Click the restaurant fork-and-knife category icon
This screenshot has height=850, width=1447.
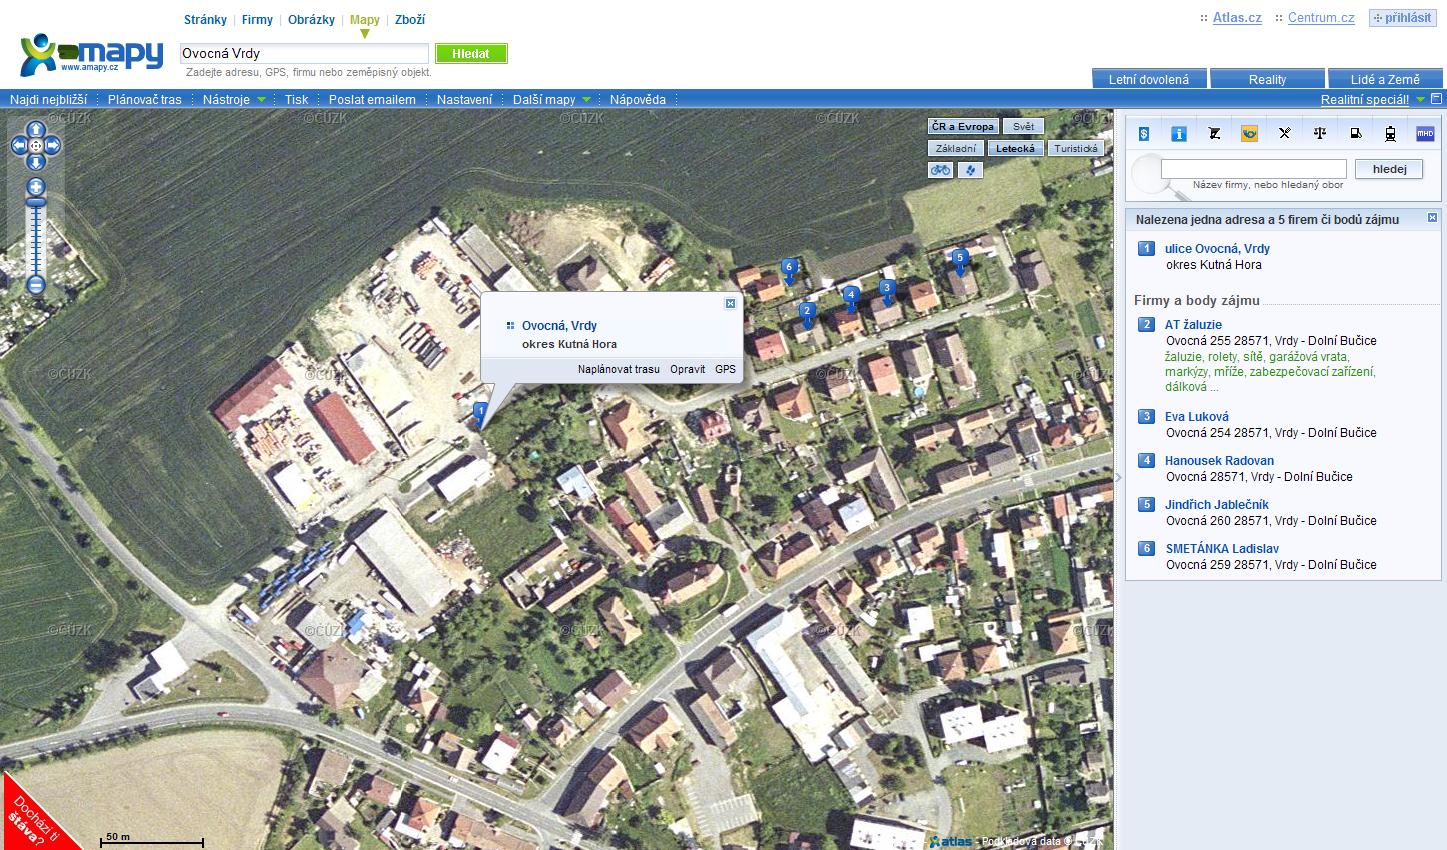1285,133
